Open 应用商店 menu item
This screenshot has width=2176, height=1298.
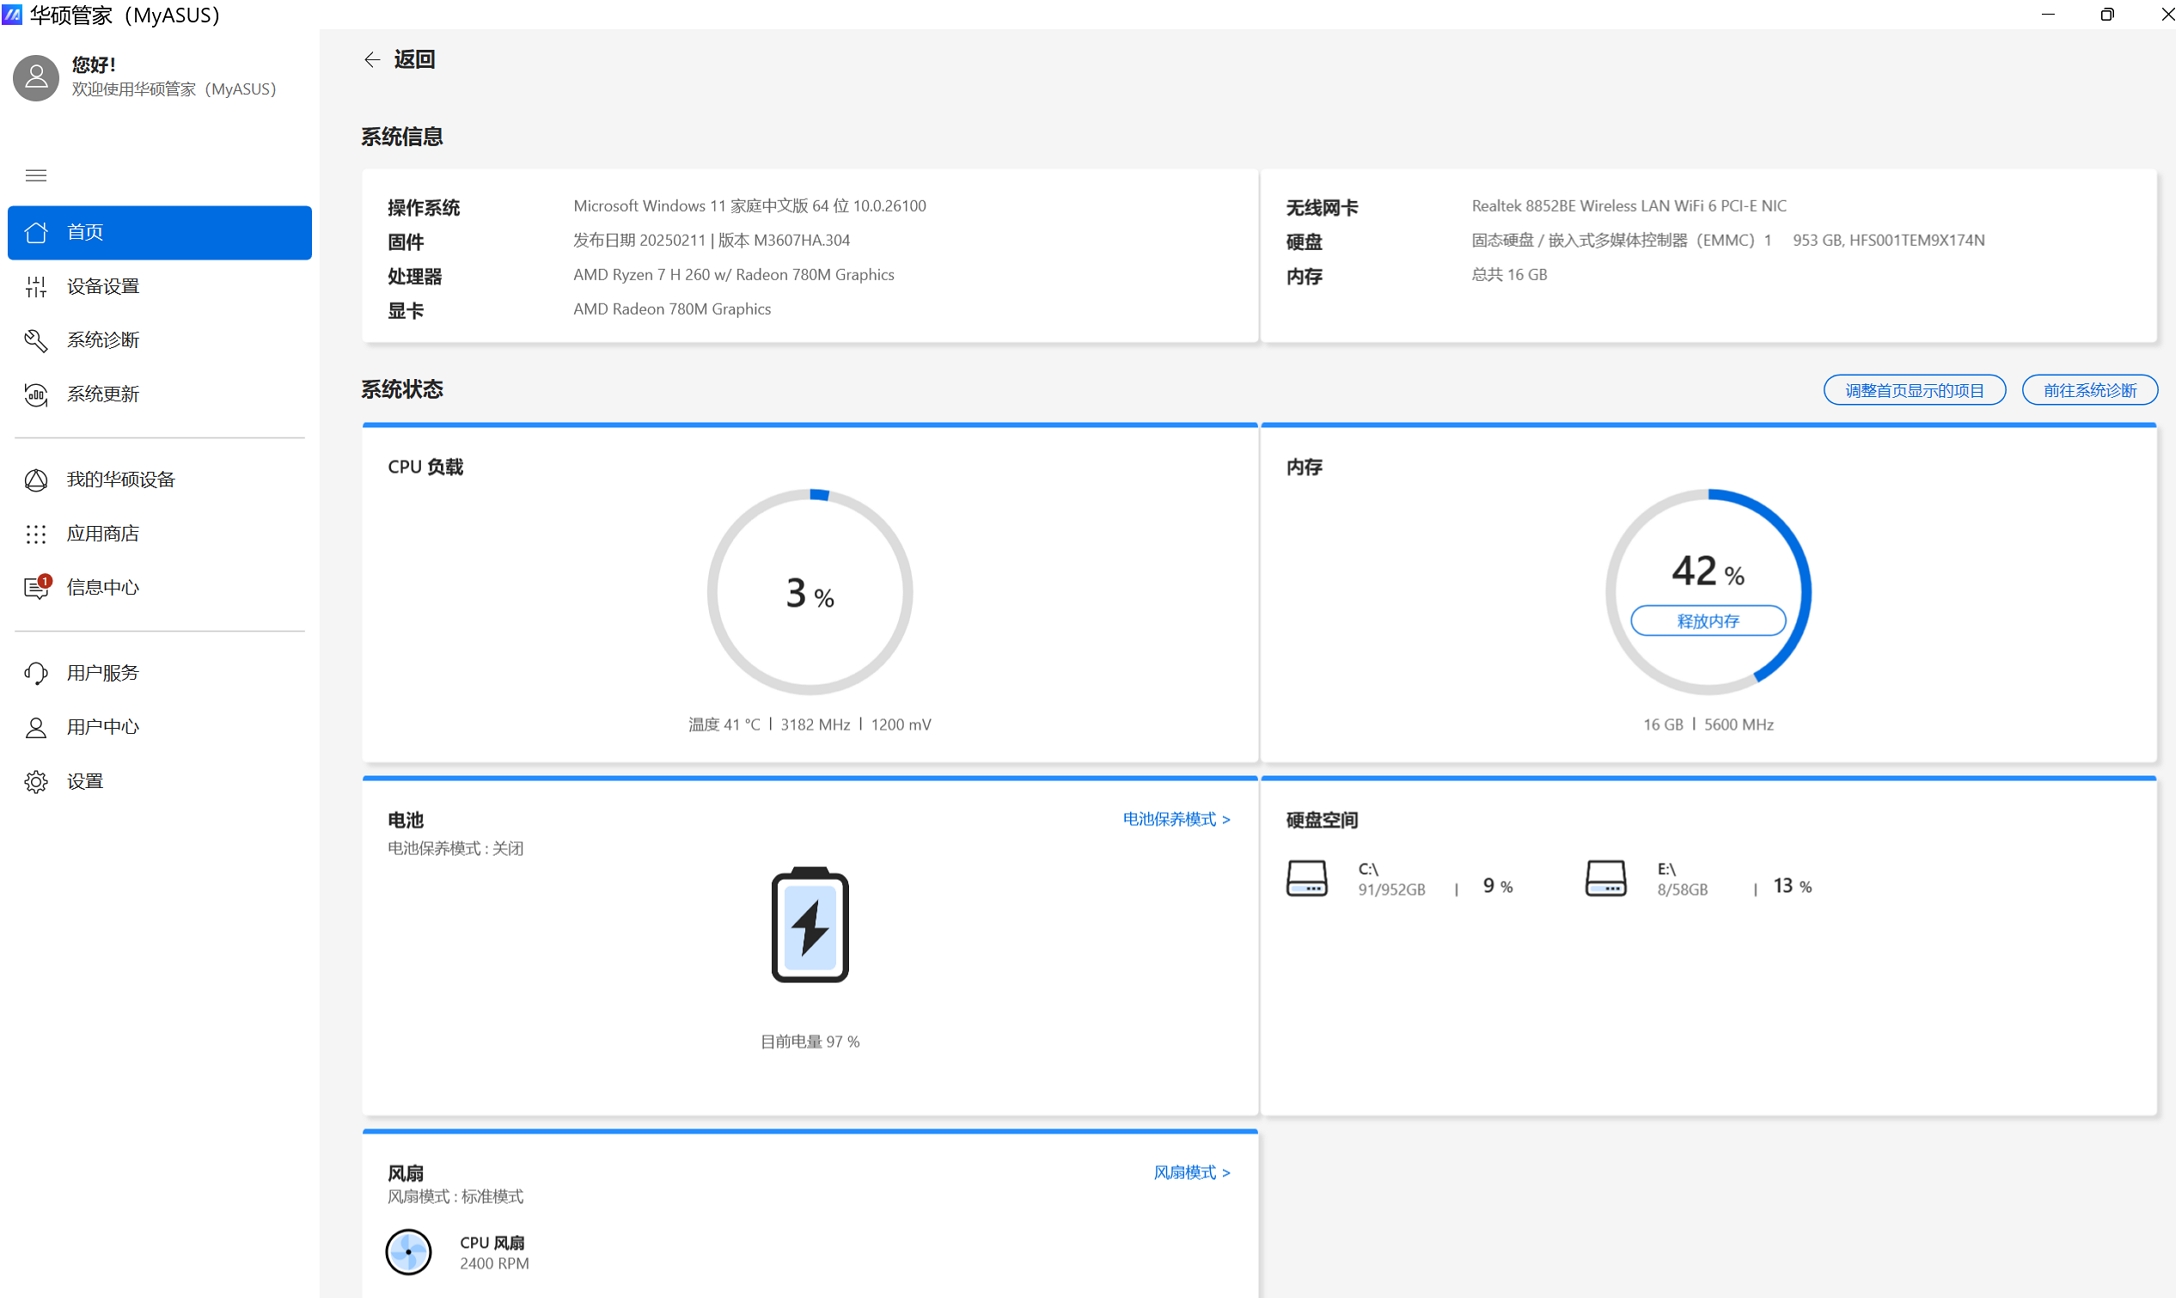[x=102, y=534]
